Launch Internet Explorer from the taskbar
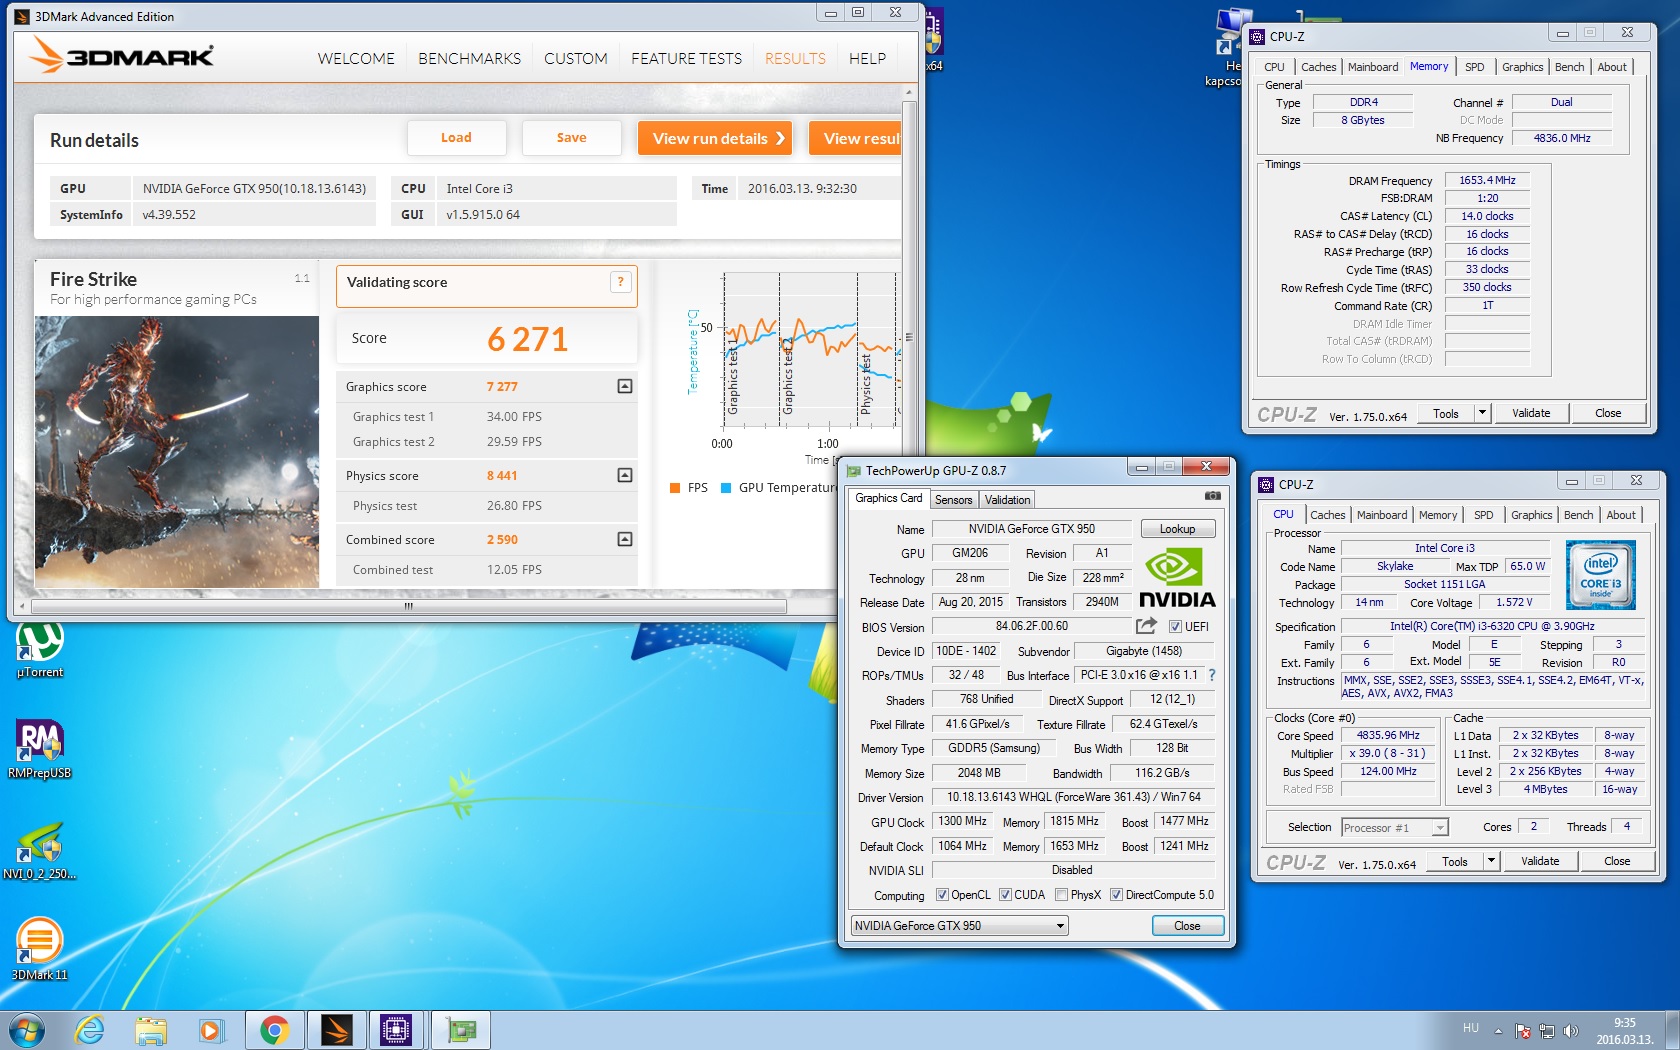 click(90, 1030)
